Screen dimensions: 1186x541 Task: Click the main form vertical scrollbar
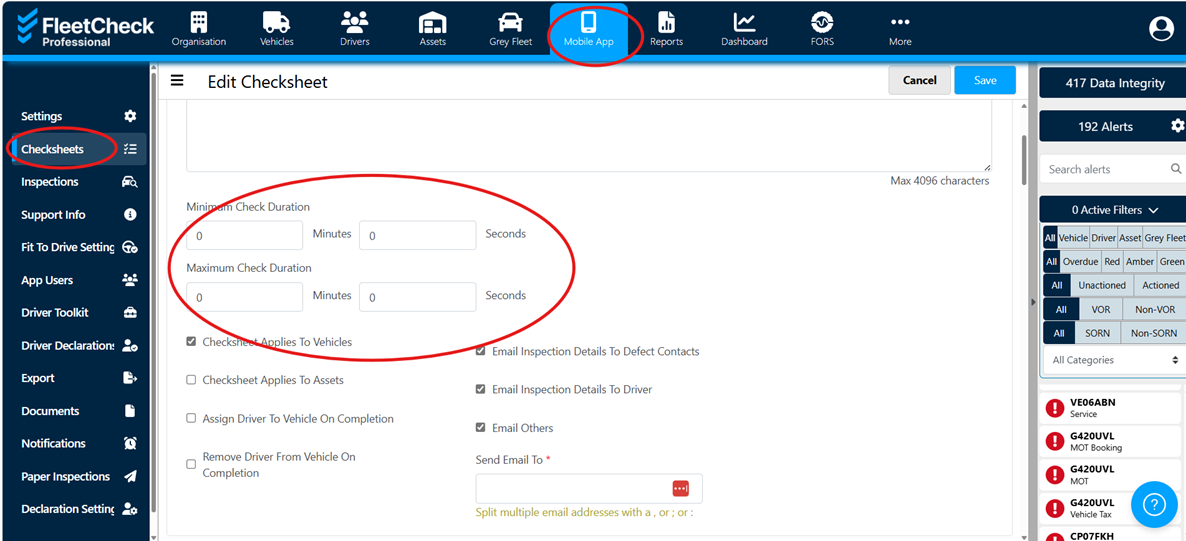(1022, 160)
